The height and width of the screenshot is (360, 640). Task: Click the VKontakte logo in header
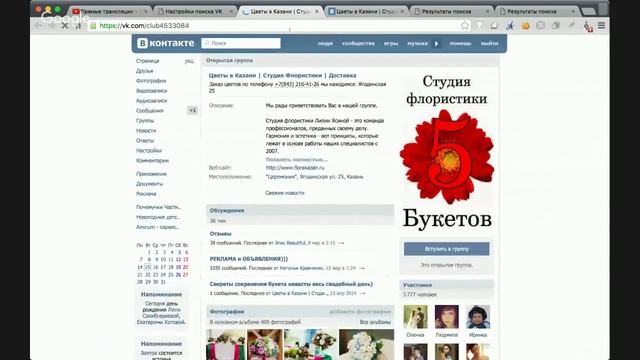(x=165, y=43)
